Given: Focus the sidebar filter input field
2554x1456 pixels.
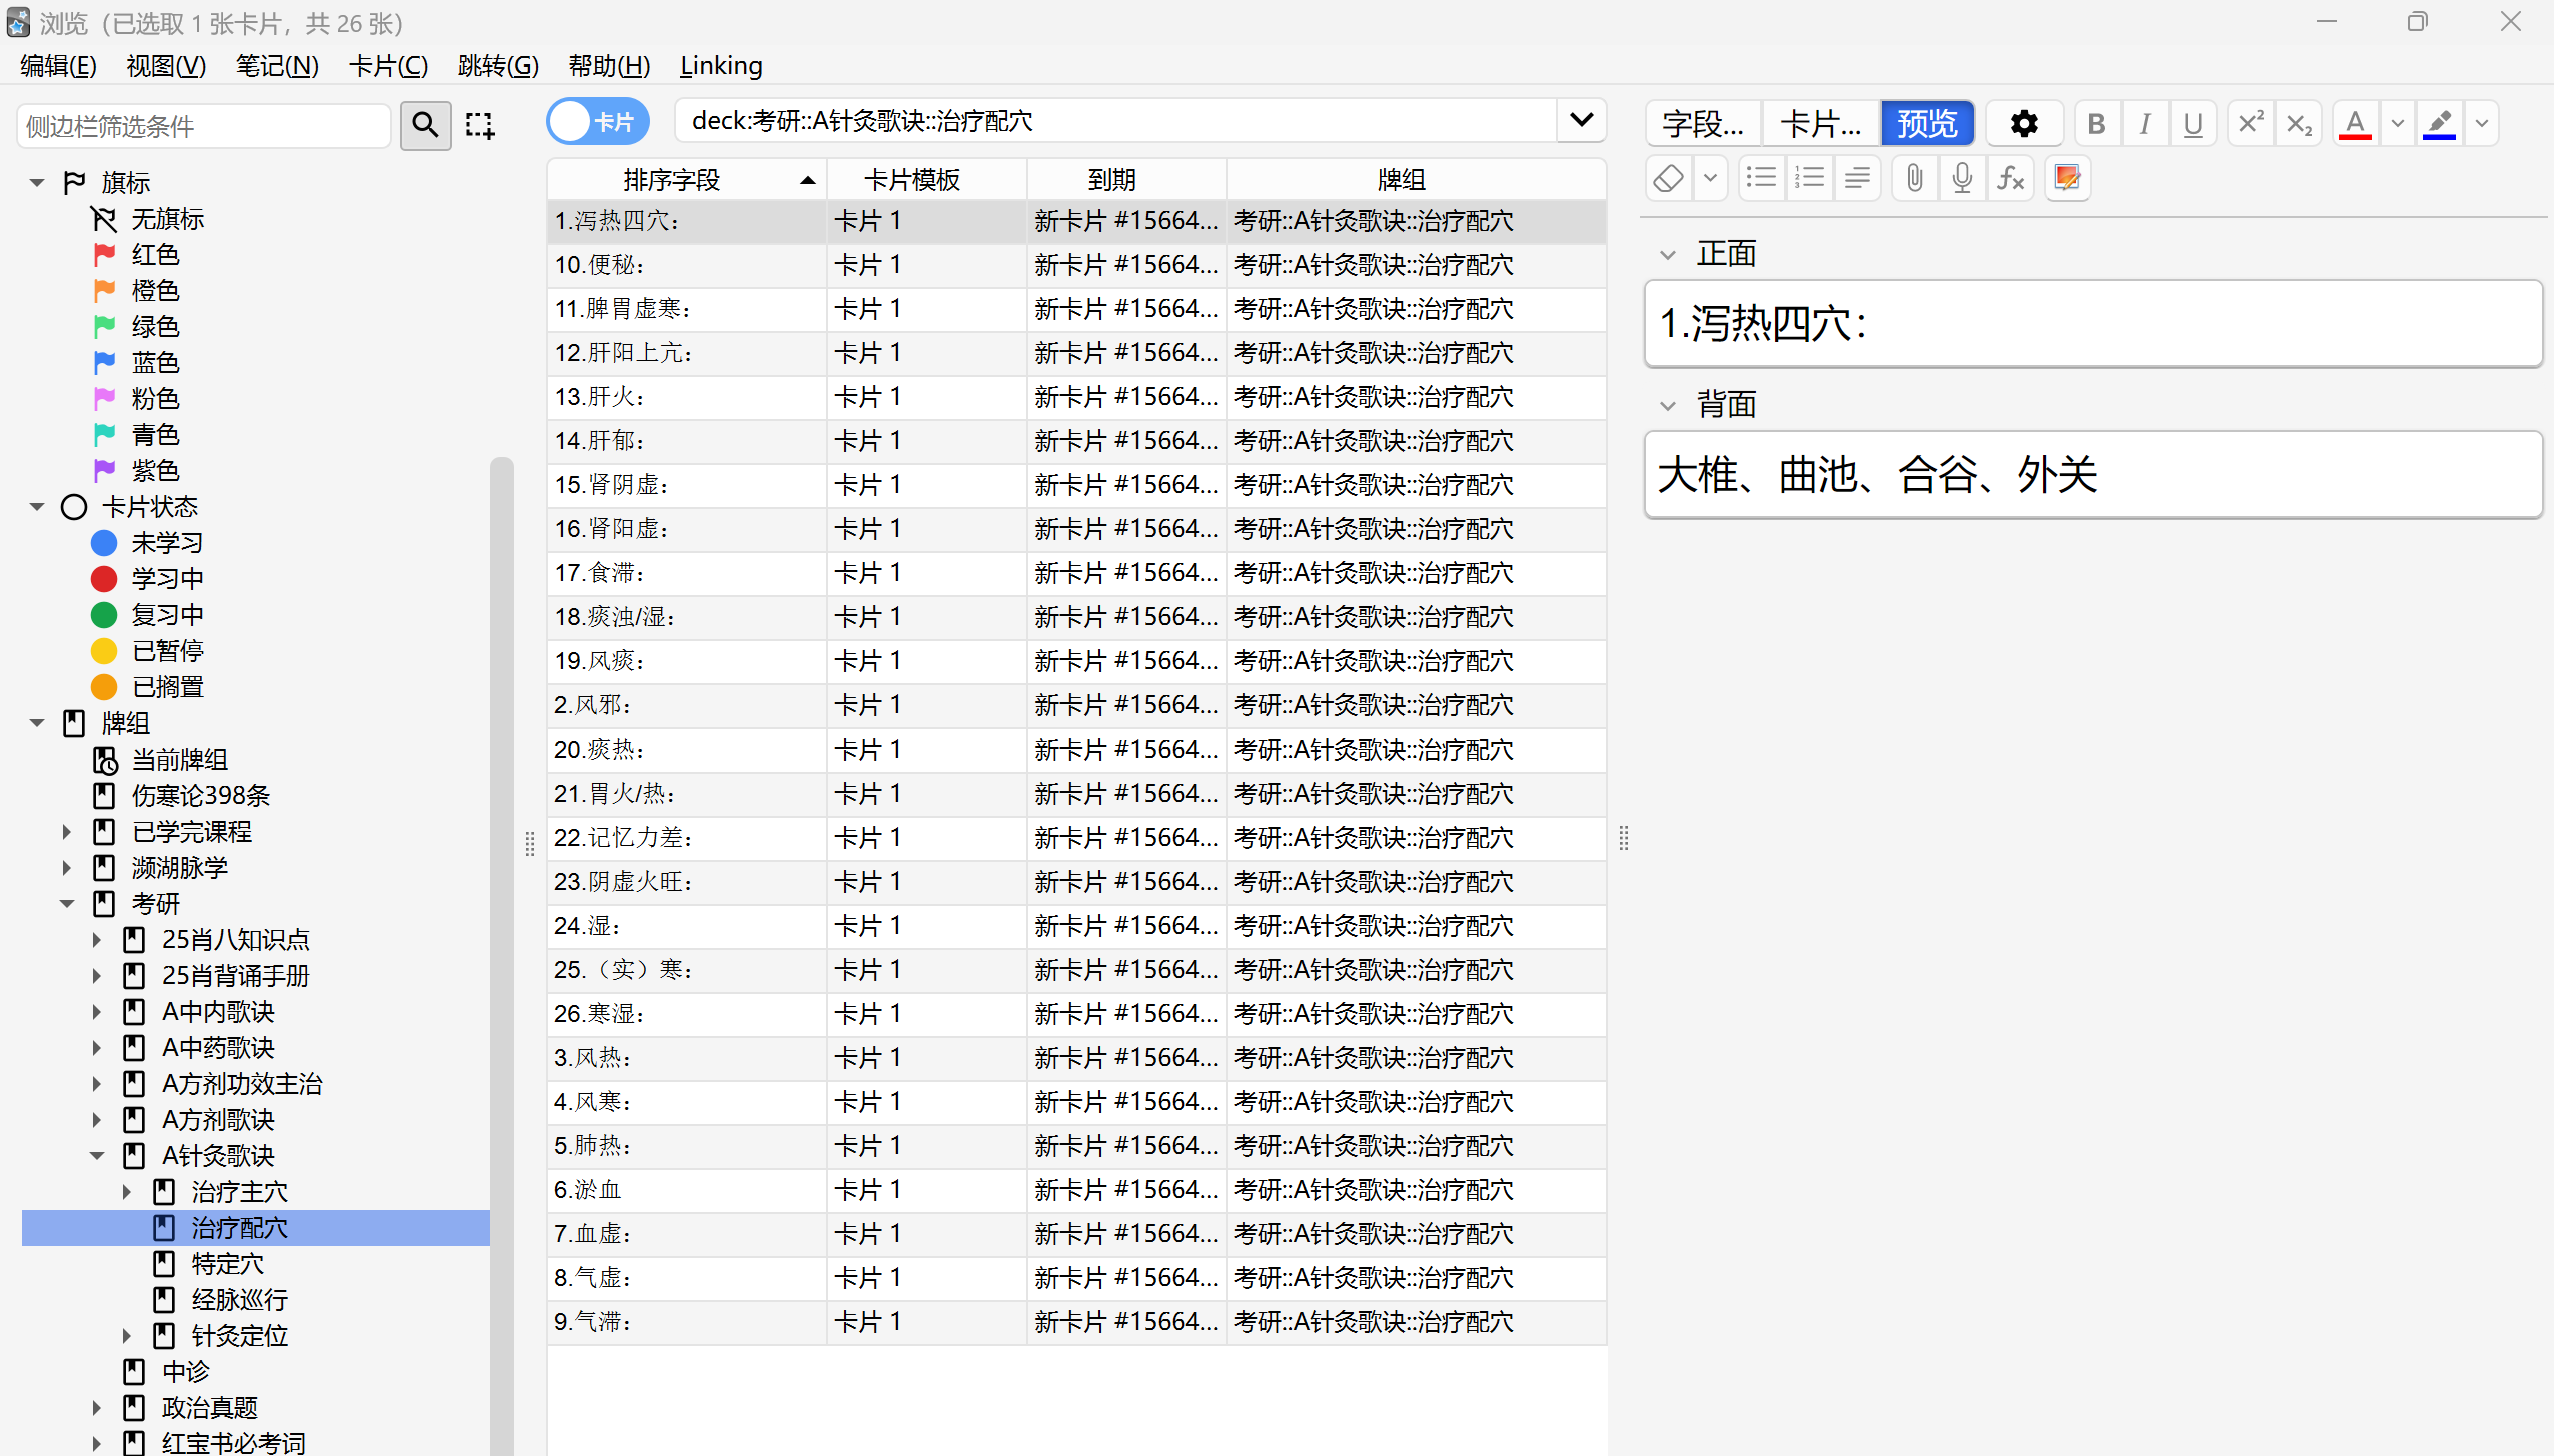Looking at the screenshot, I should click(x=204, y=126).
